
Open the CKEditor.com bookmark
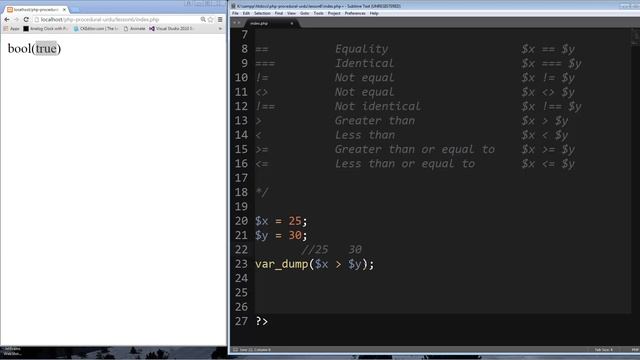96,29
